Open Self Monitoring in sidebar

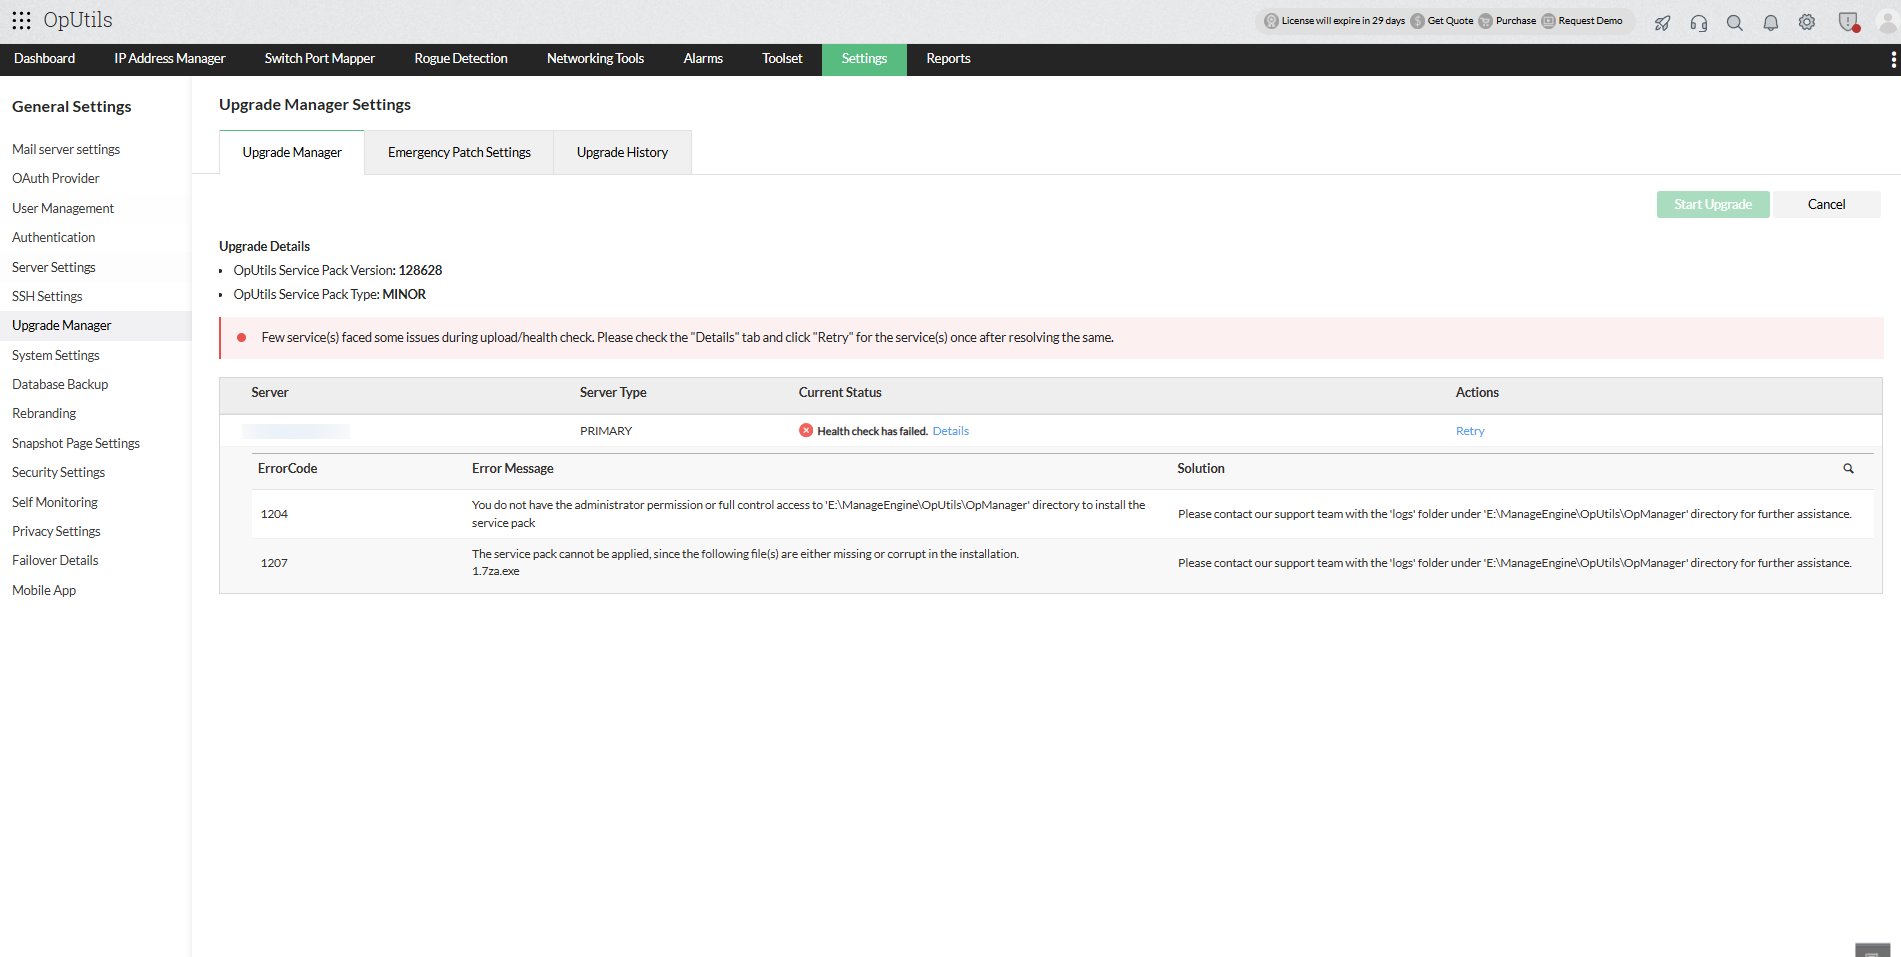(55, 502)
